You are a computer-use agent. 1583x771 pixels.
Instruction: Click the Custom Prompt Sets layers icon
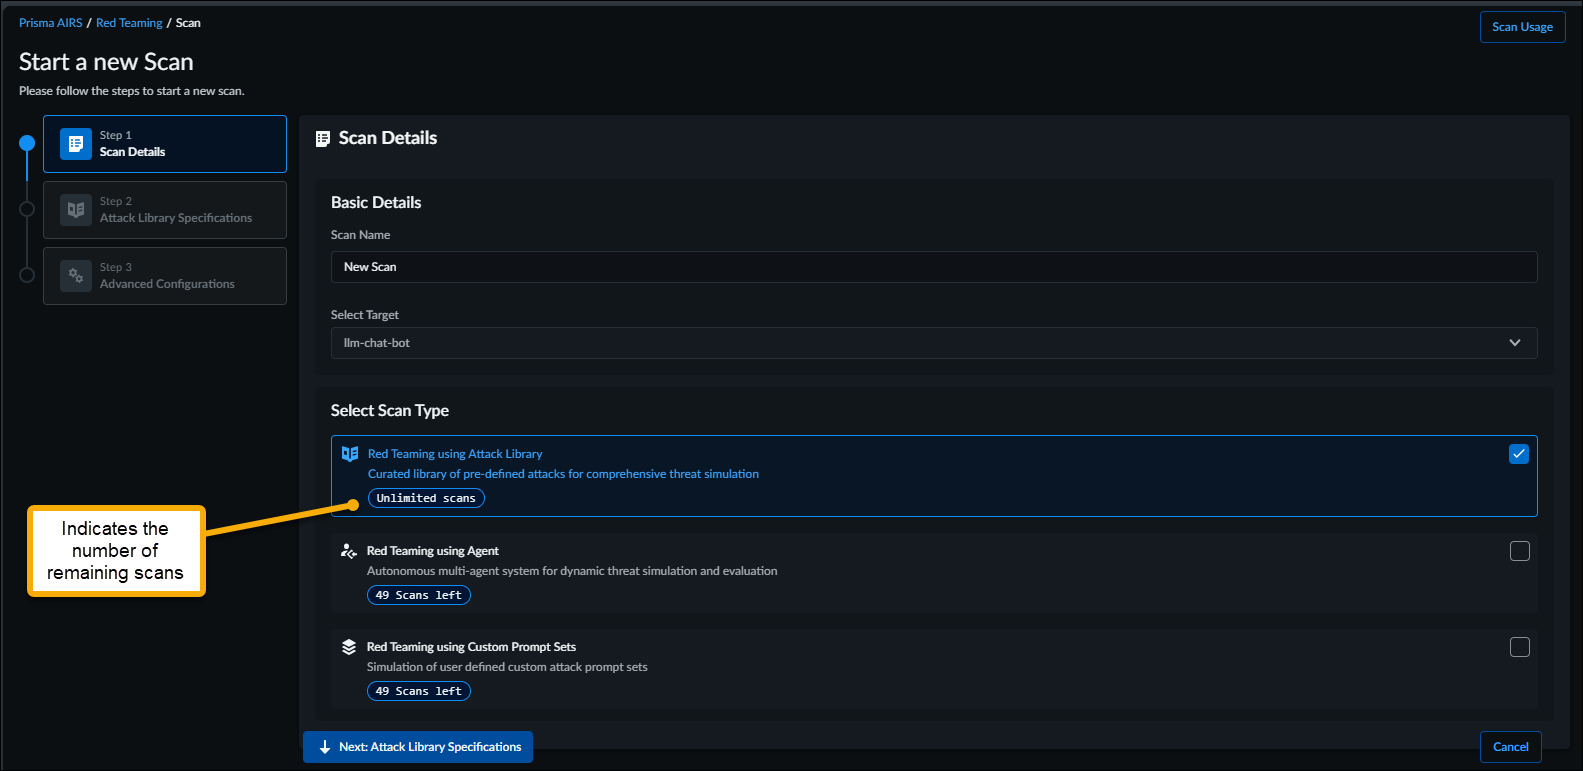point(349,647)
